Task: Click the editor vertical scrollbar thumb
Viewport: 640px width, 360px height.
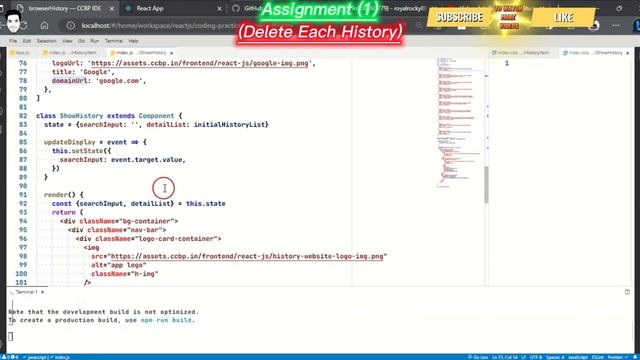Action: (x=486, y=184)
